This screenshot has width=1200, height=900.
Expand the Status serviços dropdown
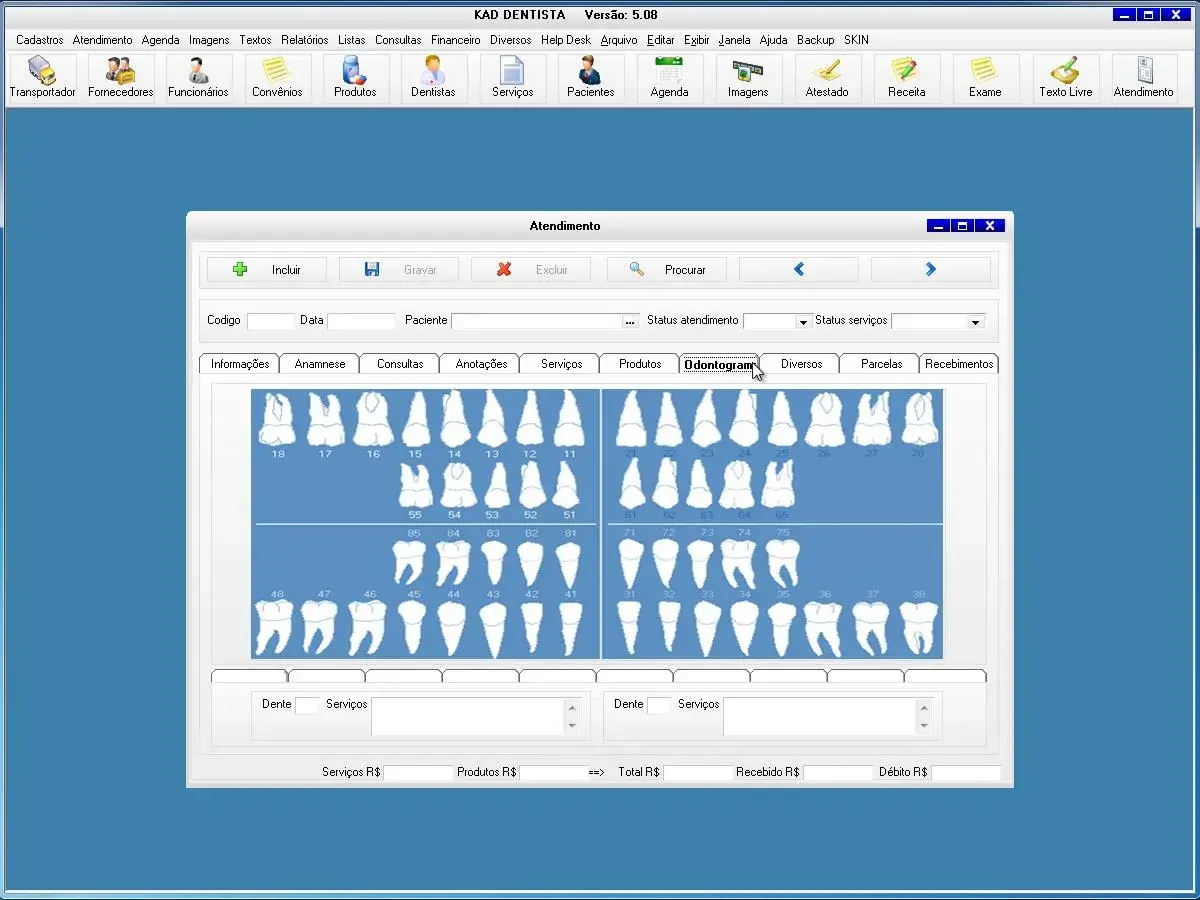click(975, 322)
